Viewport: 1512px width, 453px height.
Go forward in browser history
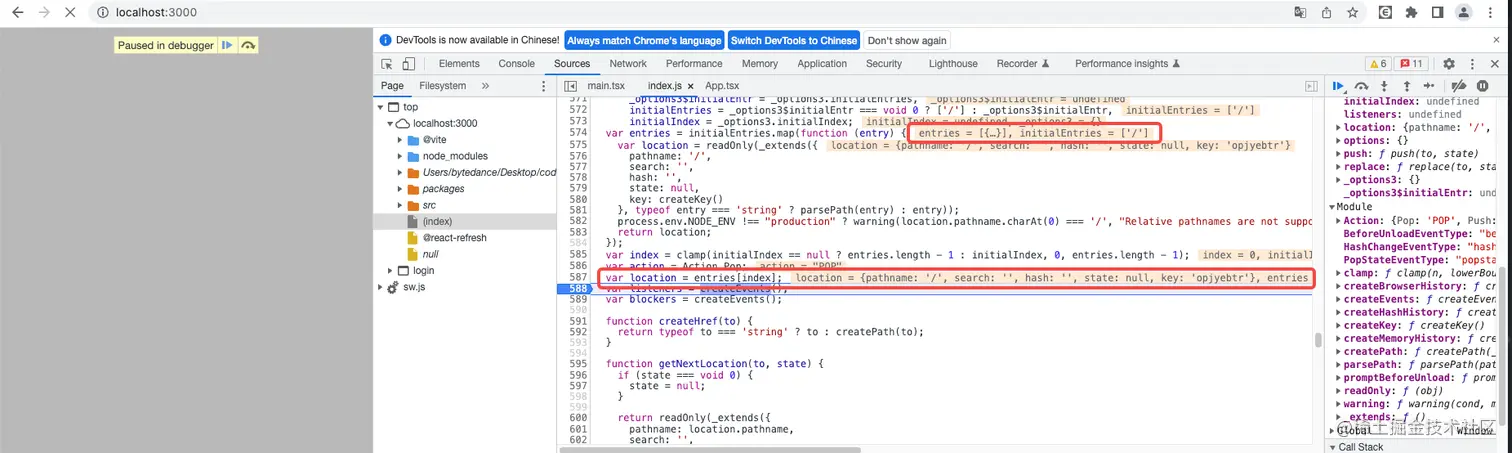(x=44, y=13)
